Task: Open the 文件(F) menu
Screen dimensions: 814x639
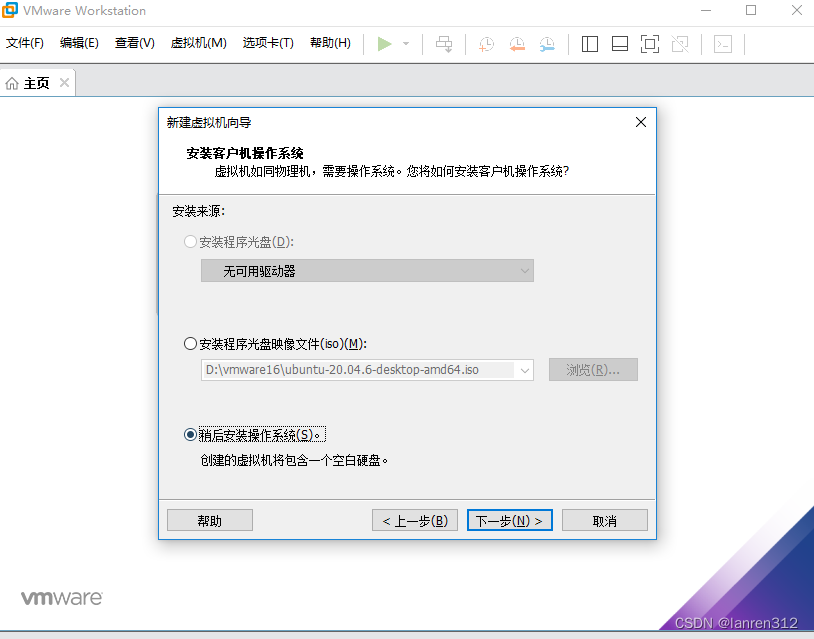Action: [x=25, y=43]
